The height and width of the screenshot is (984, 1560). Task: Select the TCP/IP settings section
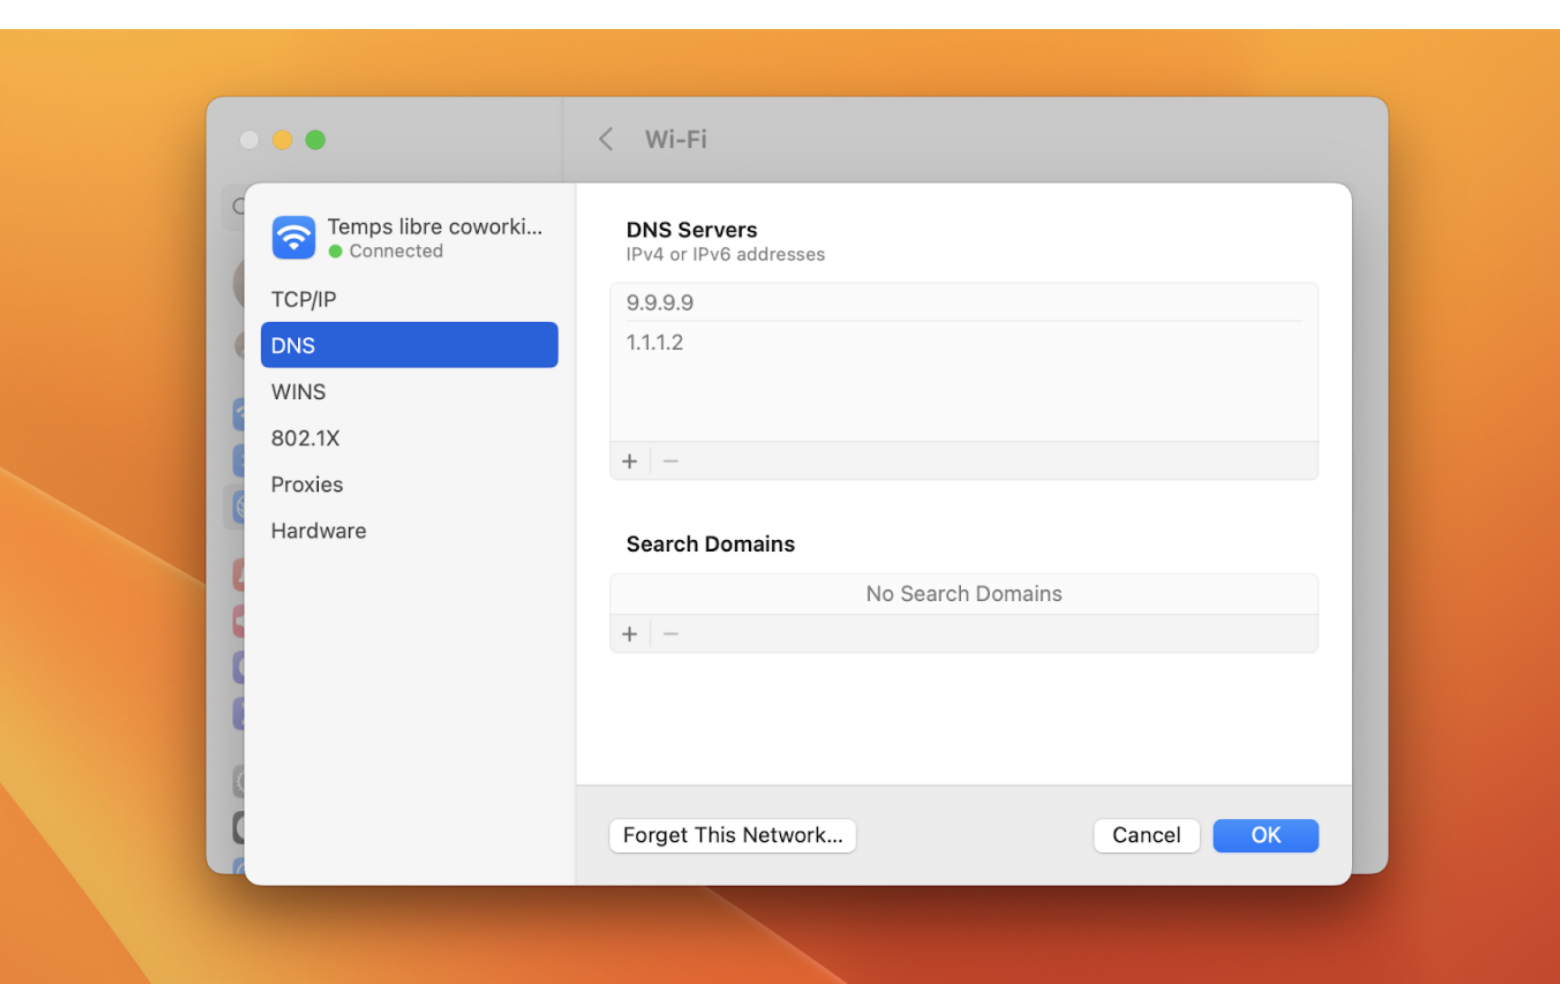tap(303, 298)
